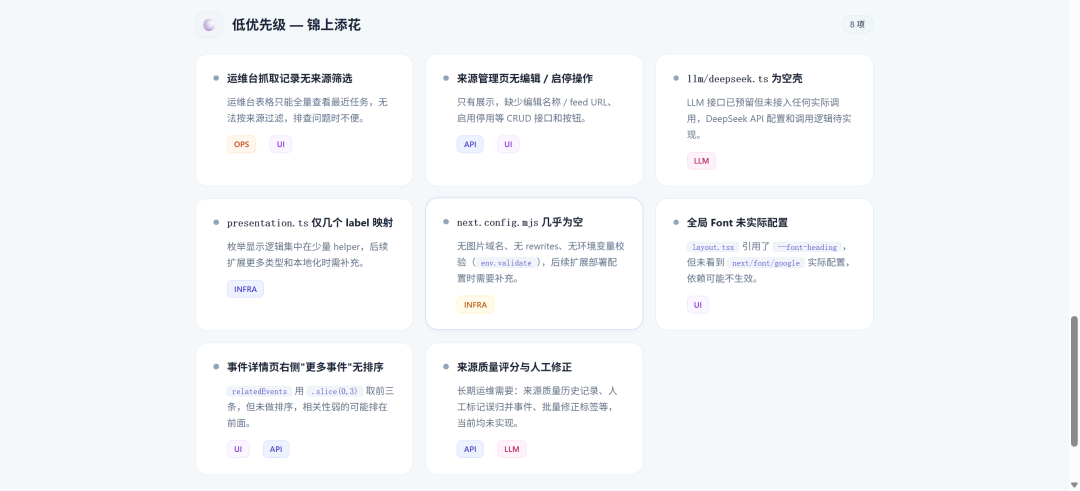Click the 8 项 count badge
Viewport: 1080px width, 491px height.
[857, 25]
